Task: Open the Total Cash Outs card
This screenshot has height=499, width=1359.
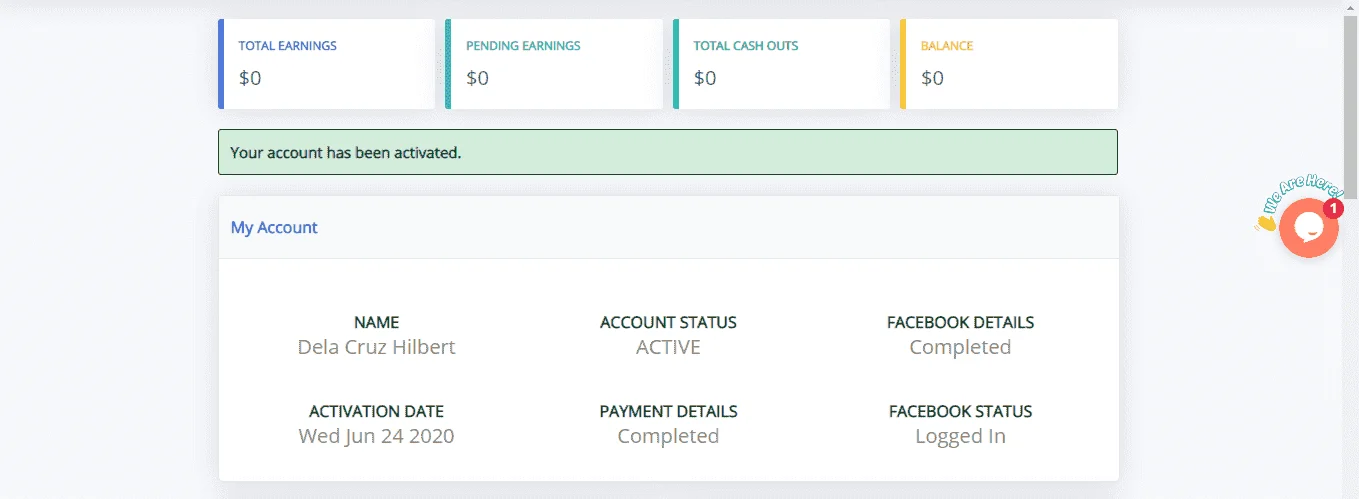Action: coord(781,63)
